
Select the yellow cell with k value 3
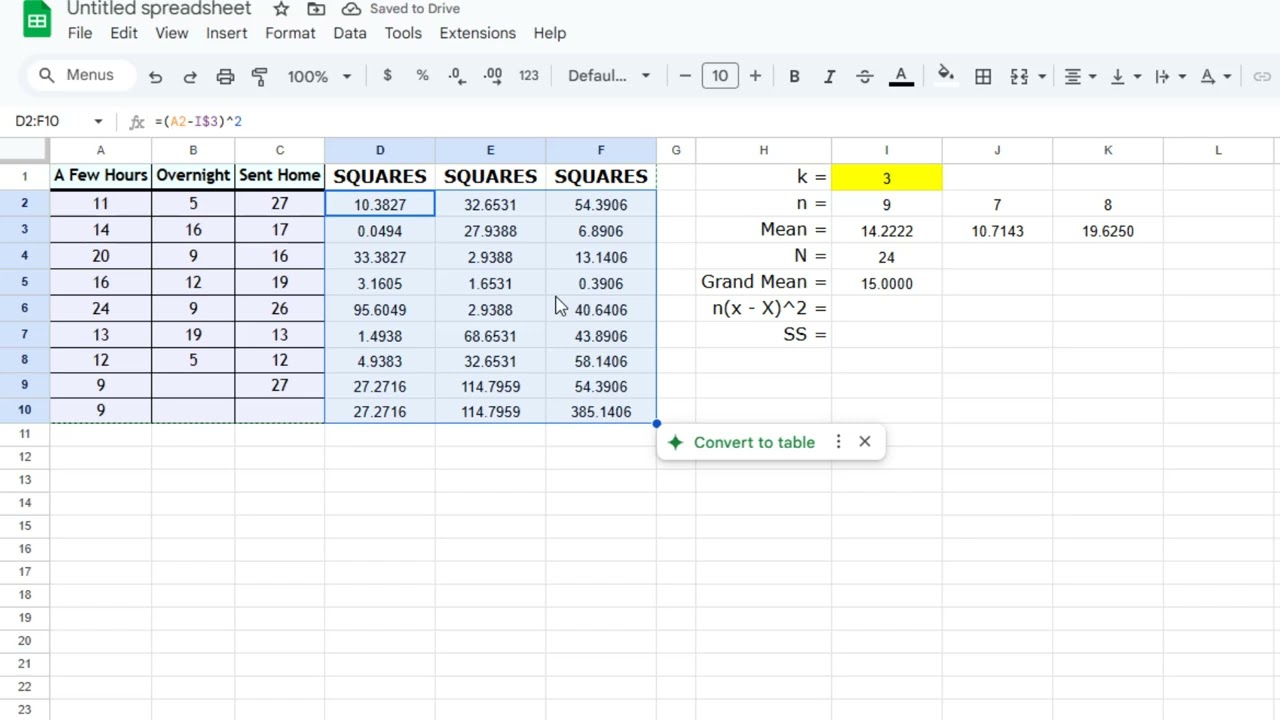(x=886, y=177)
